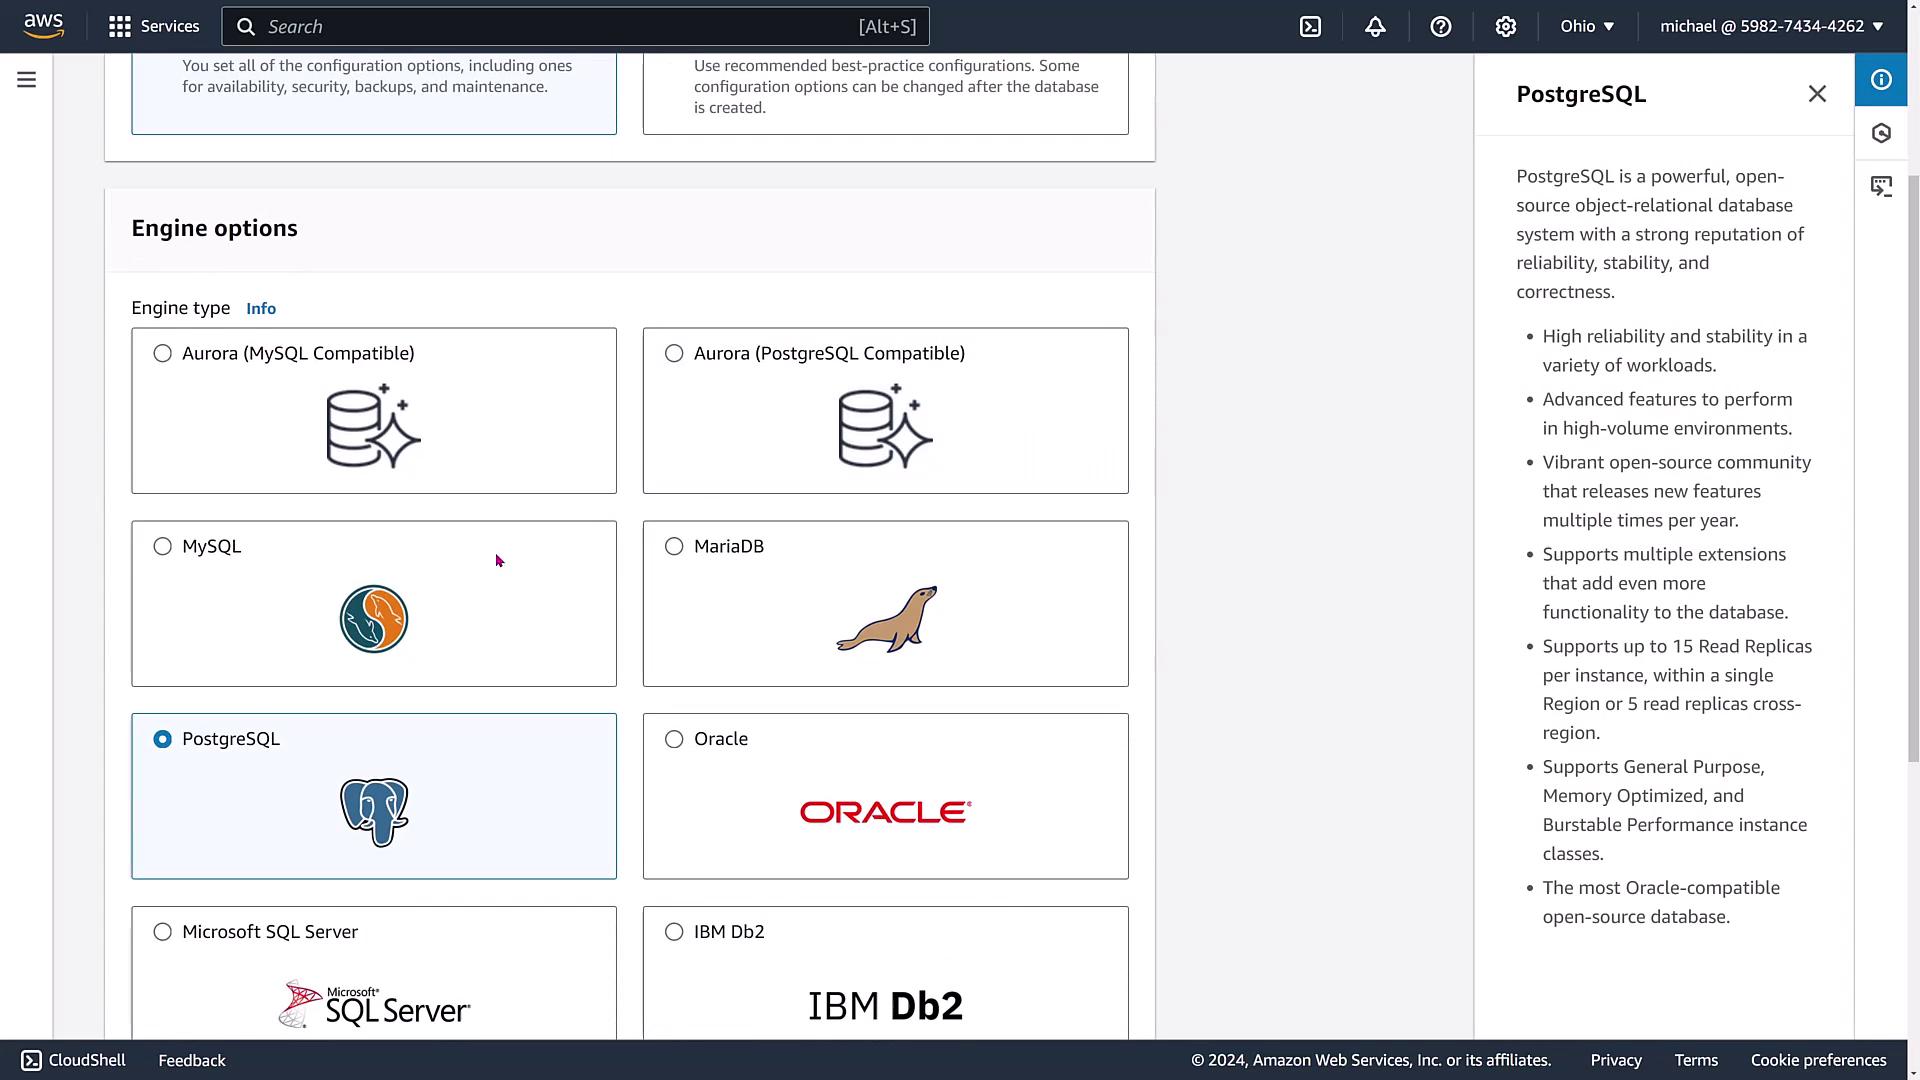1920x1080 pixels.
Task: Open the hamburger side navigation menu
Action: tap(27, 80)
